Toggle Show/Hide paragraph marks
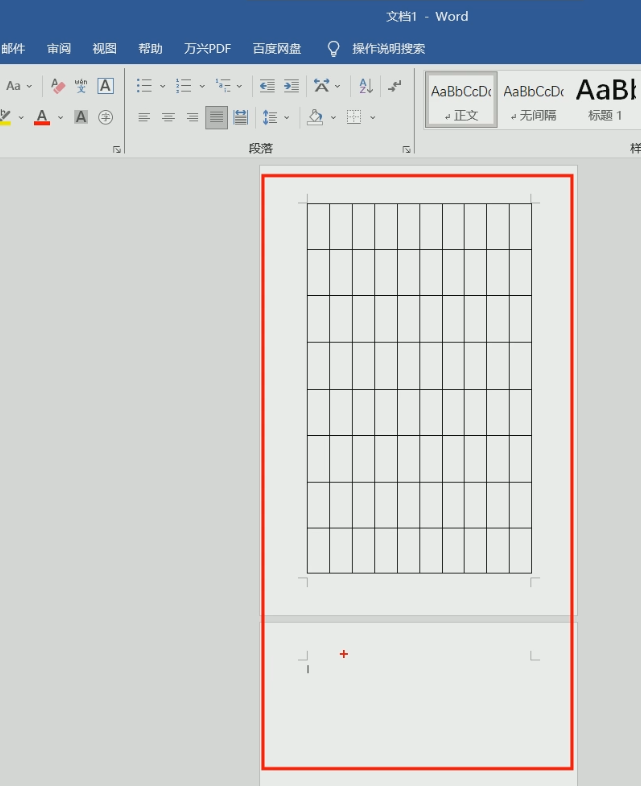The height and width of the screenshot is (786, 641). 395,86
